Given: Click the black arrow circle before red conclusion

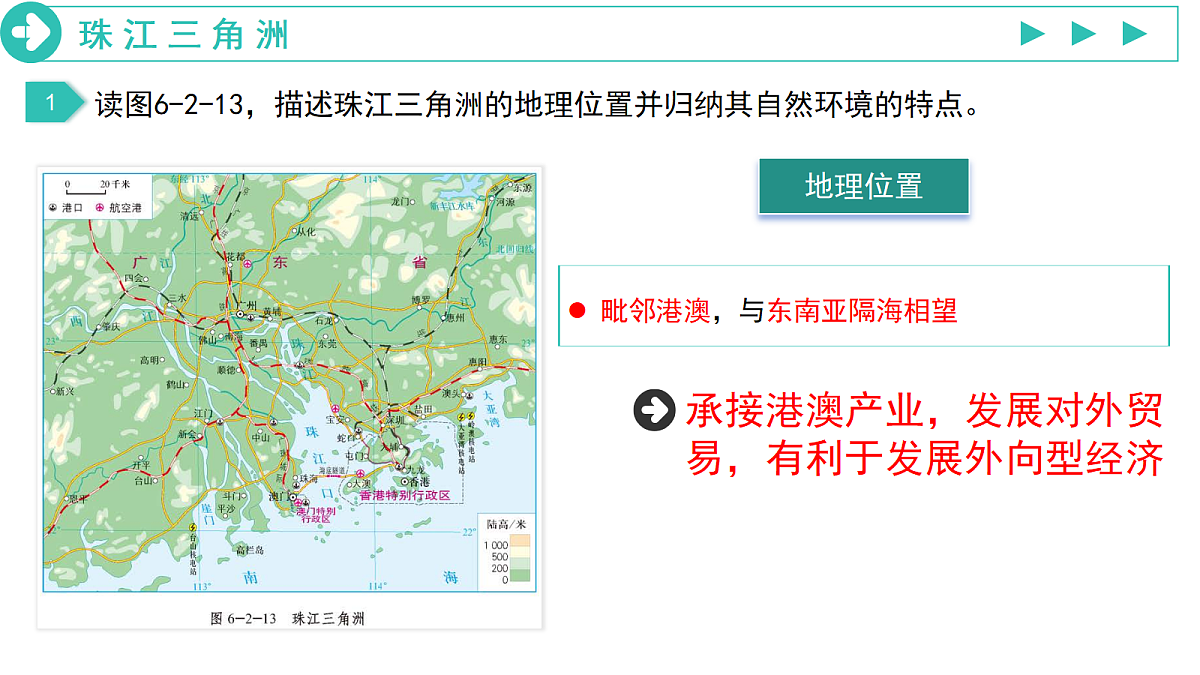Looking at the screenshot, I should click(654, 410).
